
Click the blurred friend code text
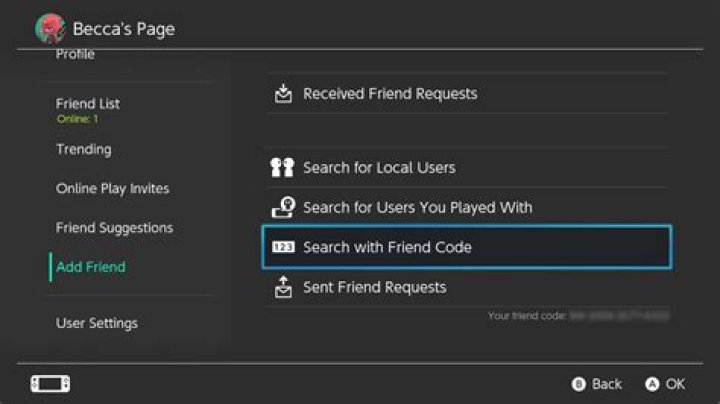(619, 316)
